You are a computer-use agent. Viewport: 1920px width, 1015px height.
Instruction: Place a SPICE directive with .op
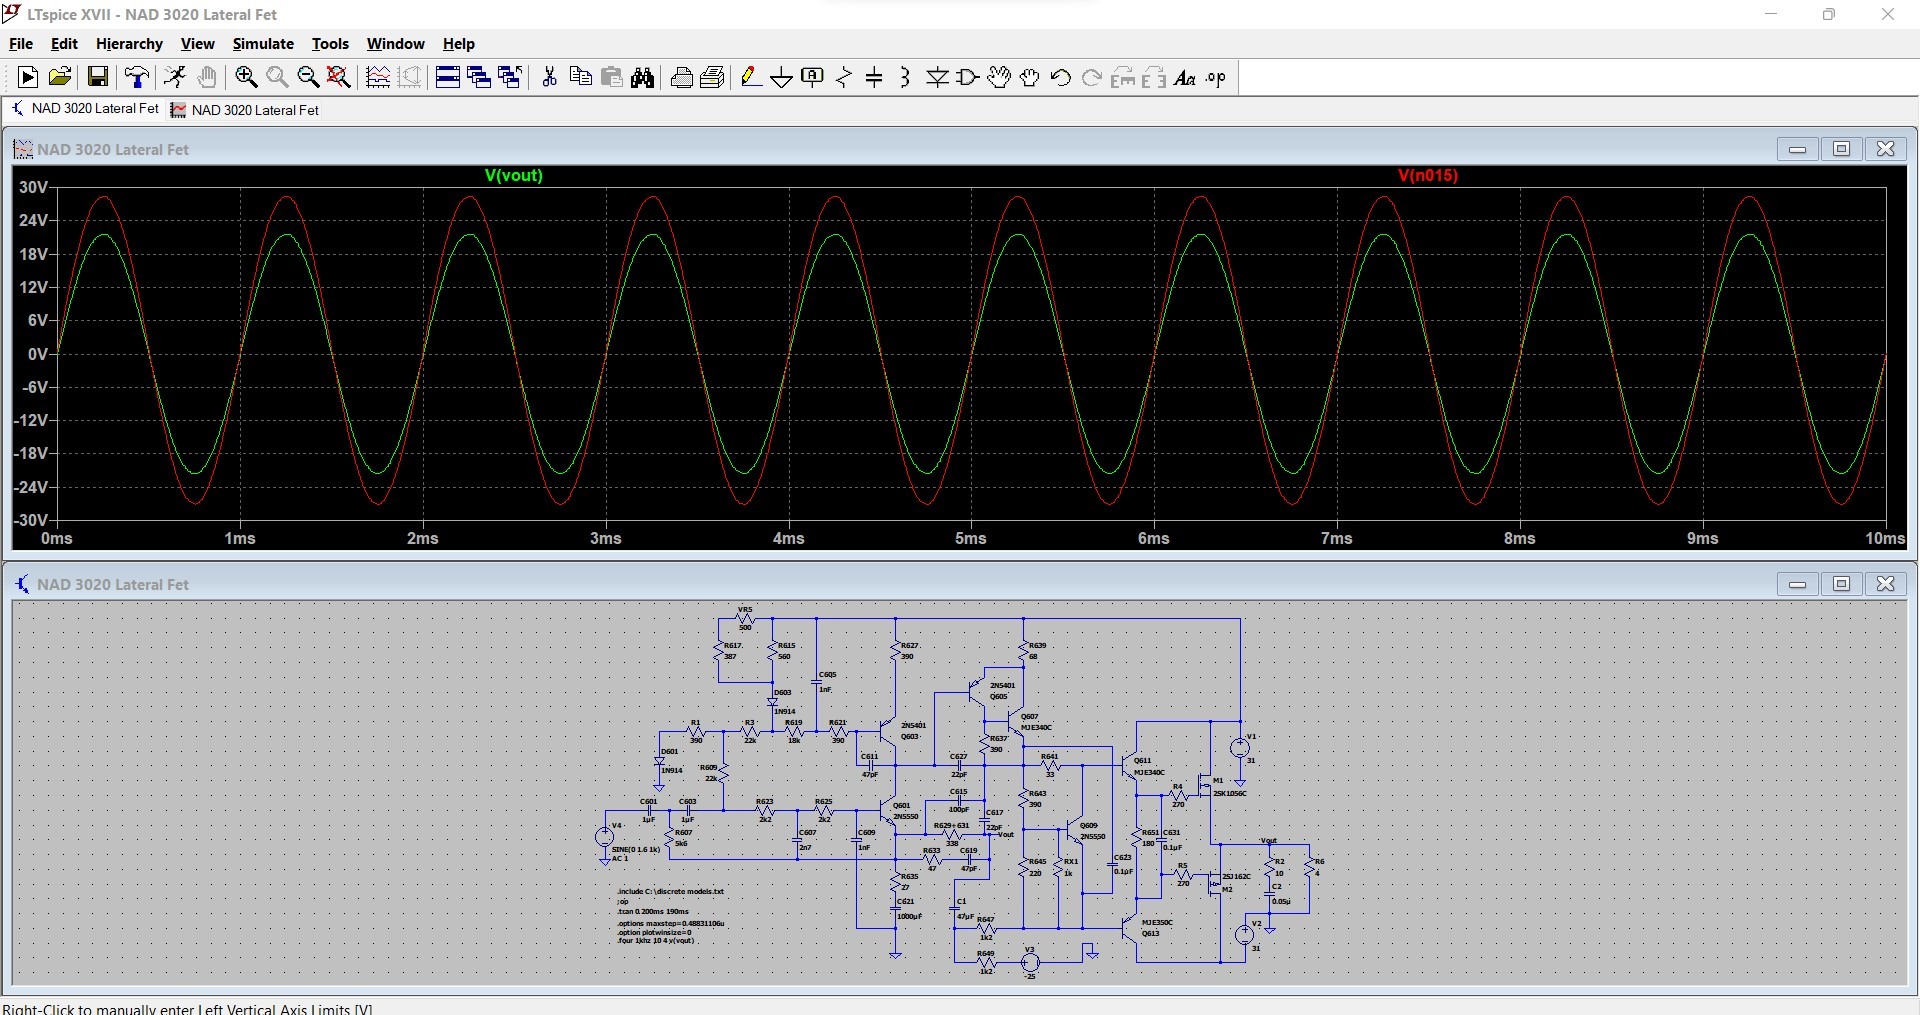pos(1216,77)
